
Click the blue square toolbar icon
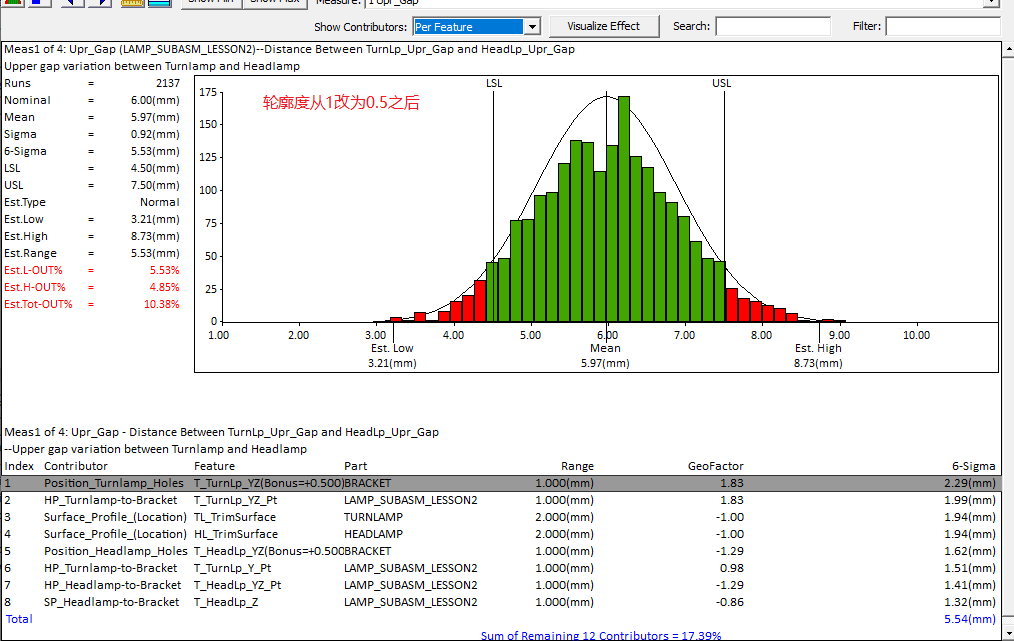[x=35, y=3]
